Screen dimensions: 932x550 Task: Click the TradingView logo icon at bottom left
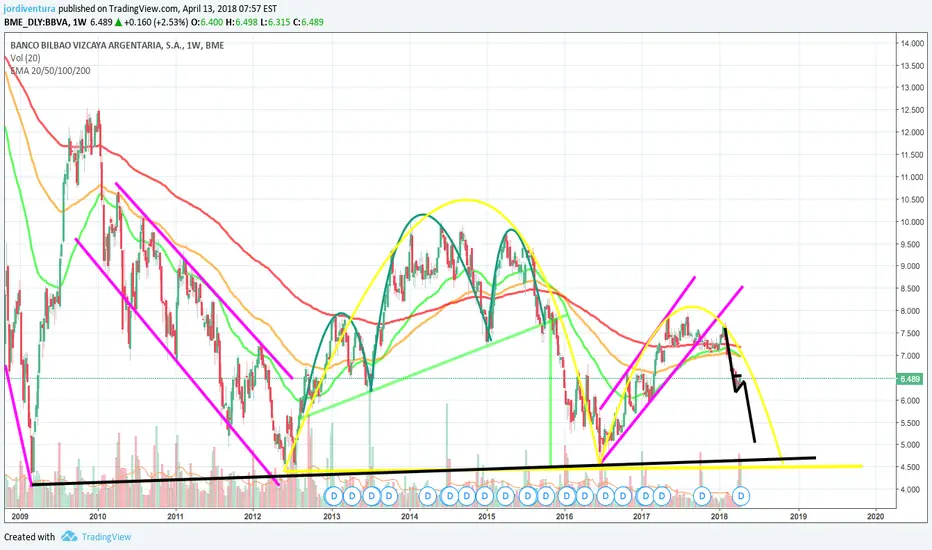69,536
